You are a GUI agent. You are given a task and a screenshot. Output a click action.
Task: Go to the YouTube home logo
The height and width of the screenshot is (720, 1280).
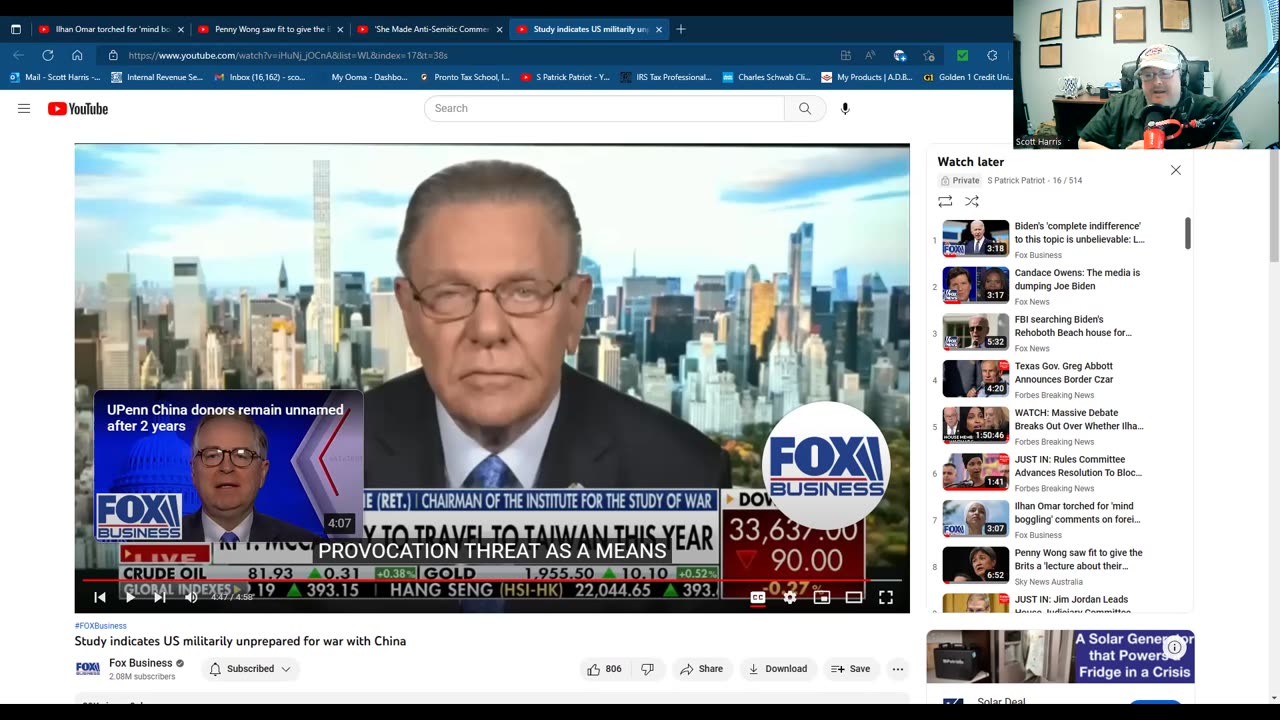point(78,108)
